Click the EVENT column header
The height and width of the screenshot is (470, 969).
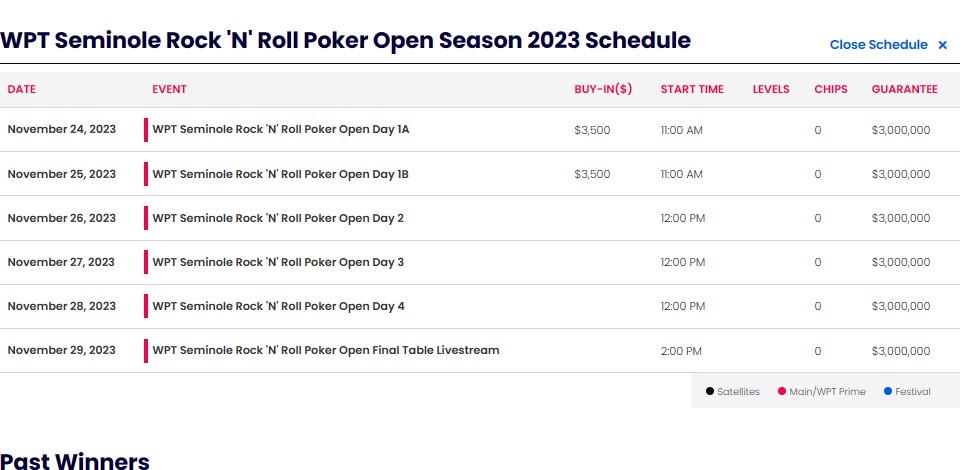(x=169, y=89)
